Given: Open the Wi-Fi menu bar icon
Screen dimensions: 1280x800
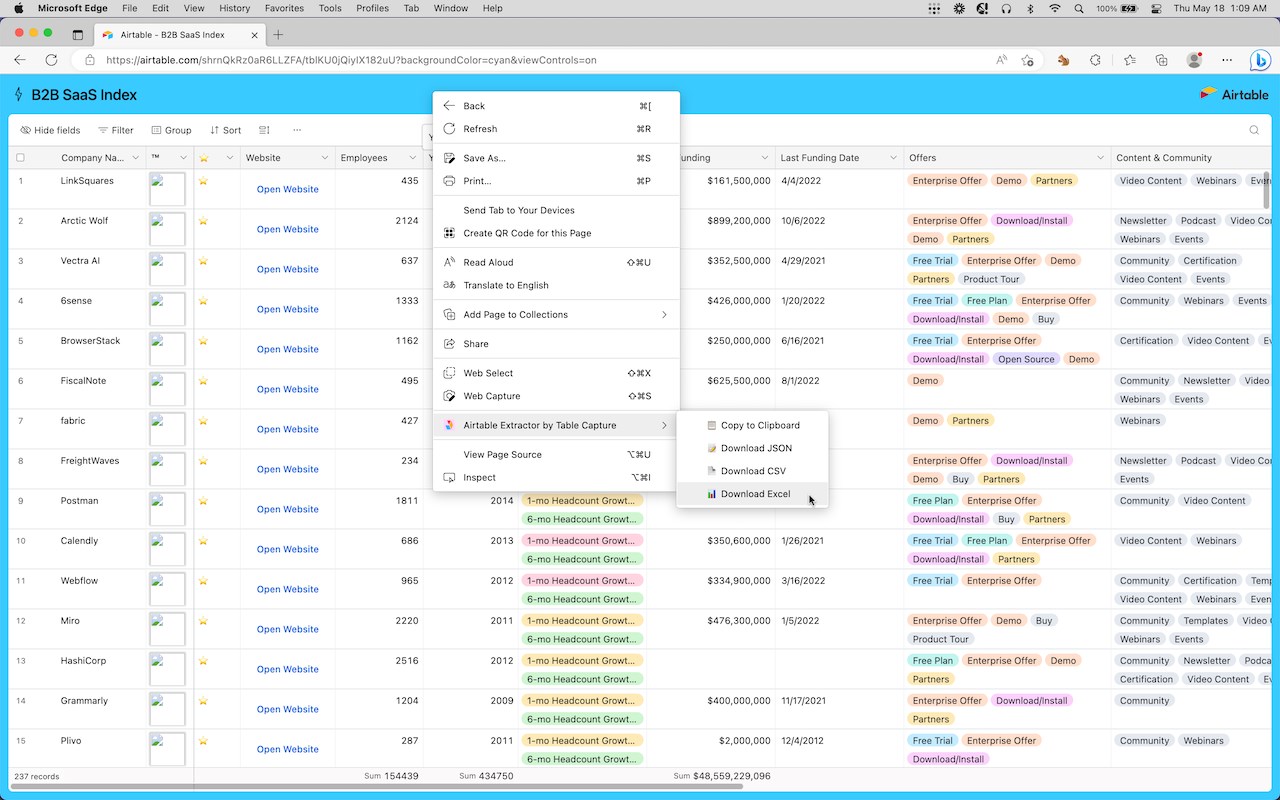Looking at the screenshot, I should [1054, 8].
